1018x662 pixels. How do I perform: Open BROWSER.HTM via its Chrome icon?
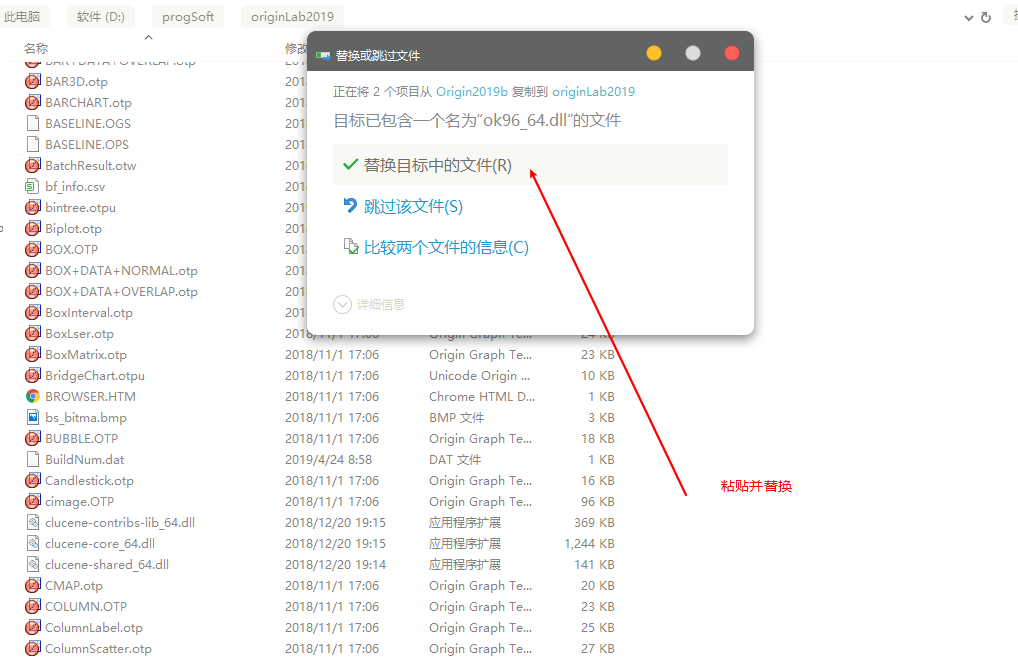tap(30, 396)
